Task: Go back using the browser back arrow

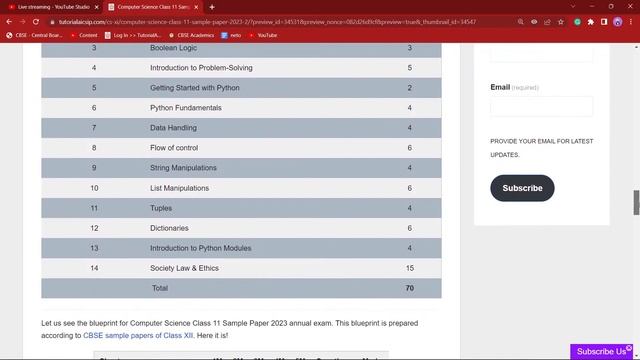Action: pos(9,22)
